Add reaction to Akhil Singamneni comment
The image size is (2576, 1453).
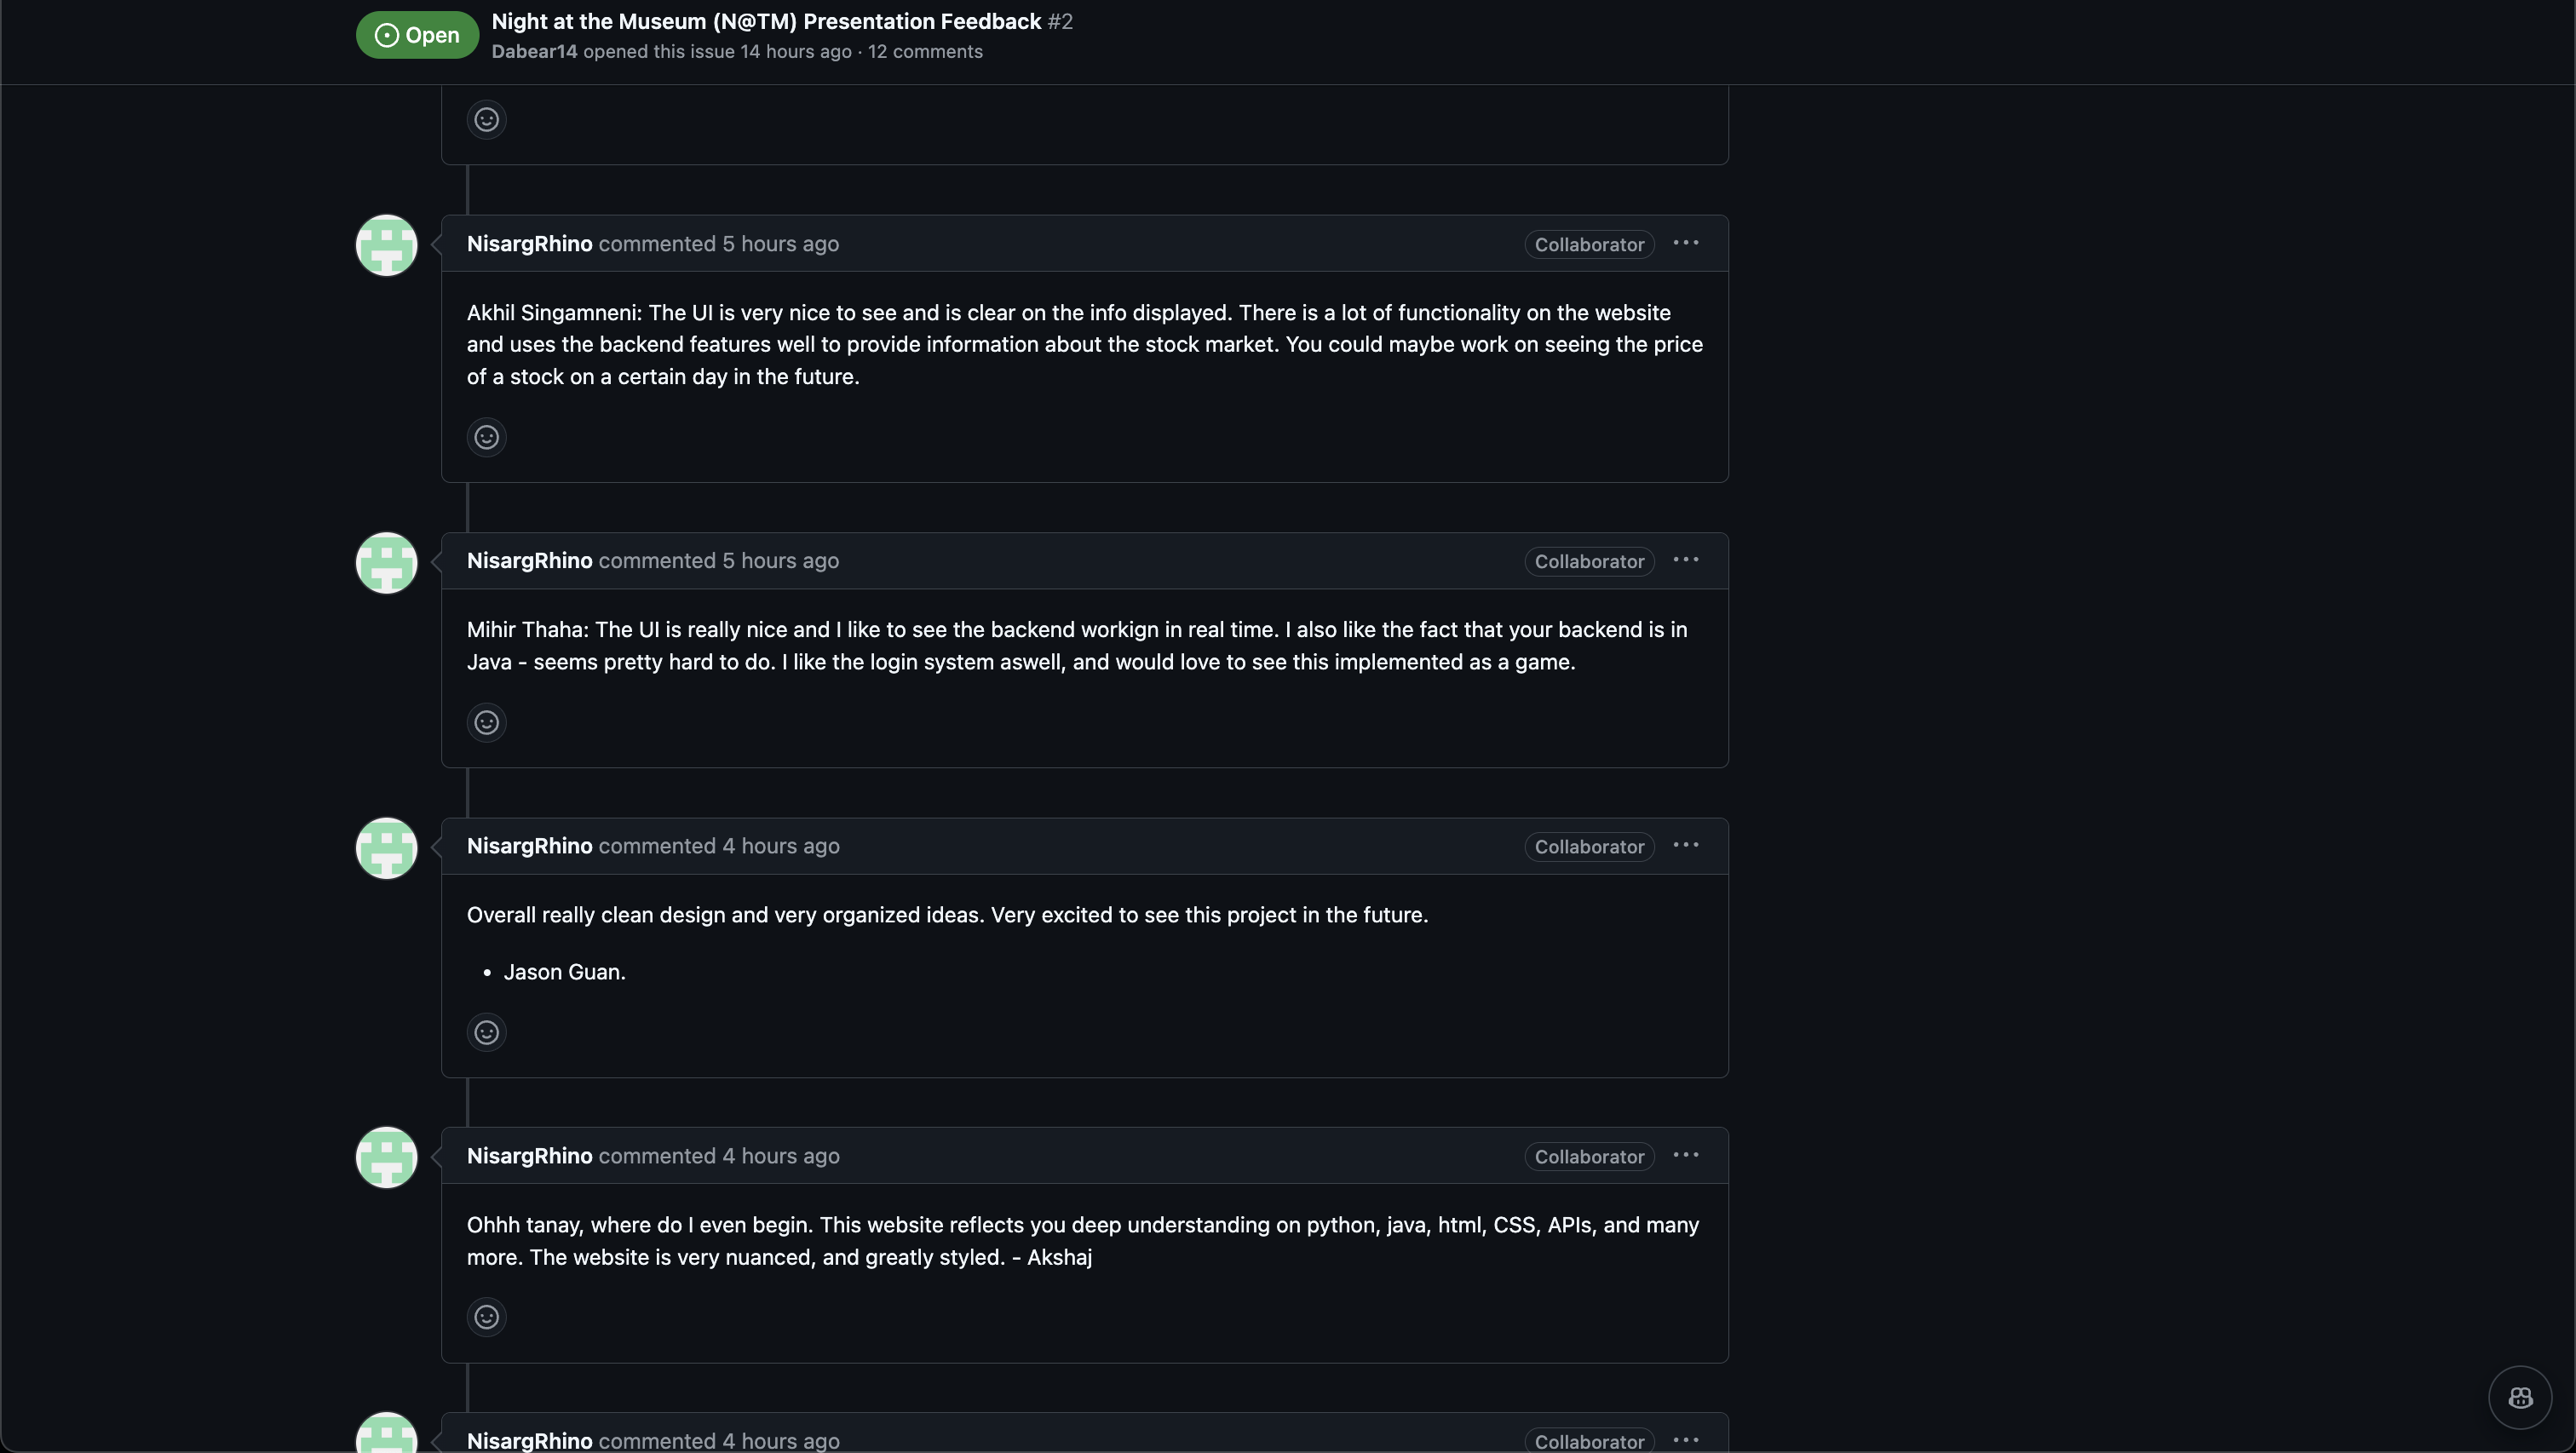click(x=486, y=437)
